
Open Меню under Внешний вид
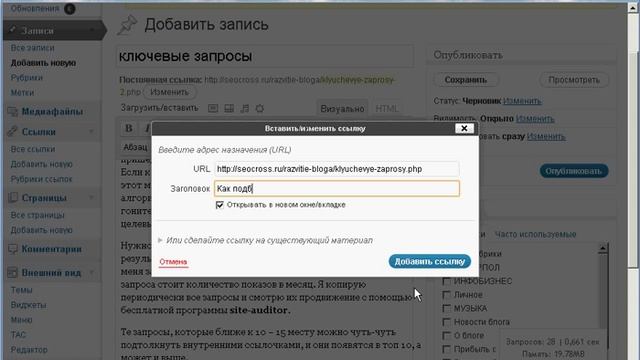pyautogui.click(x=21, y=320)
